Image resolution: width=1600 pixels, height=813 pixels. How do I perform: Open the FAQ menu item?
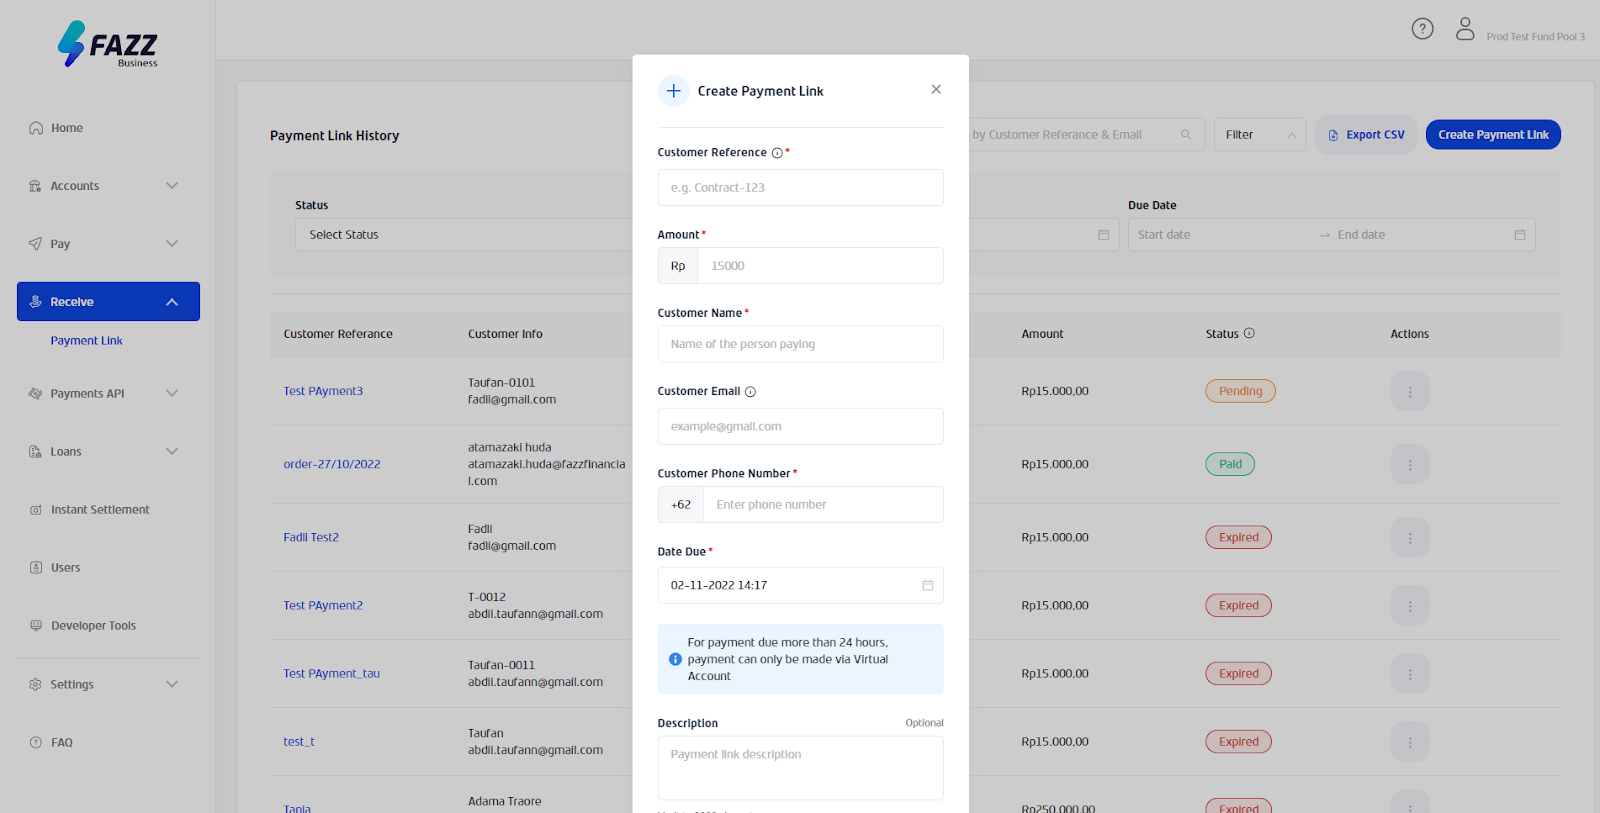point(62,743)
